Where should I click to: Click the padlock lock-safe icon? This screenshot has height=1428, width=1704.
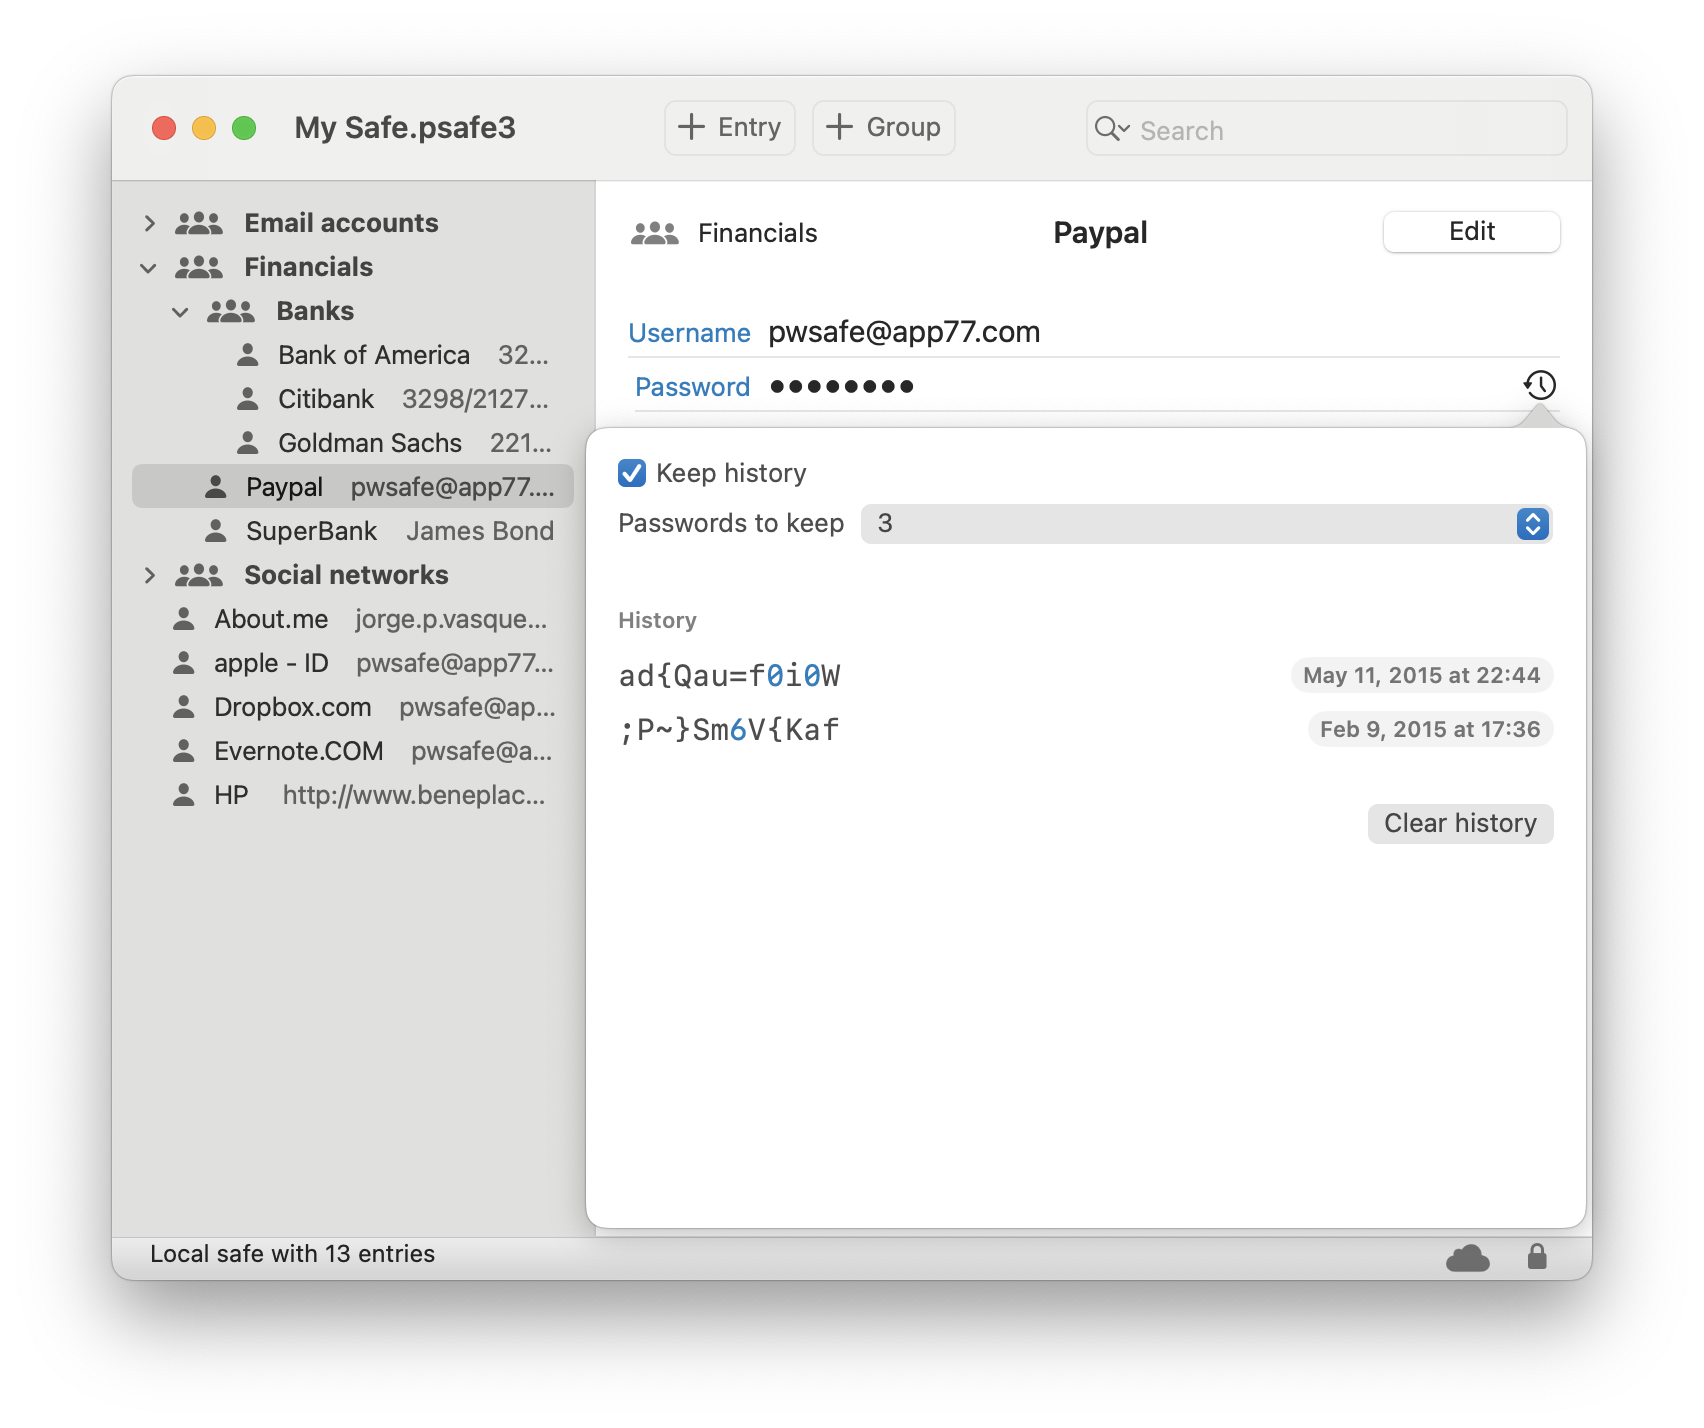(x=1537, y=1256)
